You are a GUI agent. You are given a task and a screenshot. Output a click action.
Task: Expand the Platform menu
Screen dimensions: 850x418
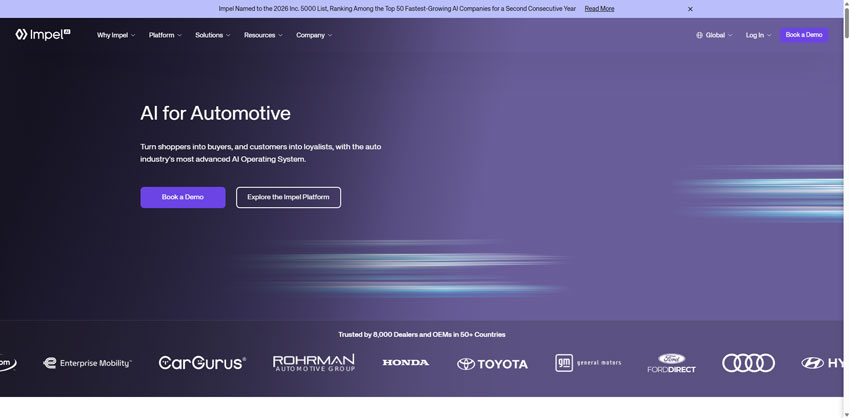(x=165, y=35)
